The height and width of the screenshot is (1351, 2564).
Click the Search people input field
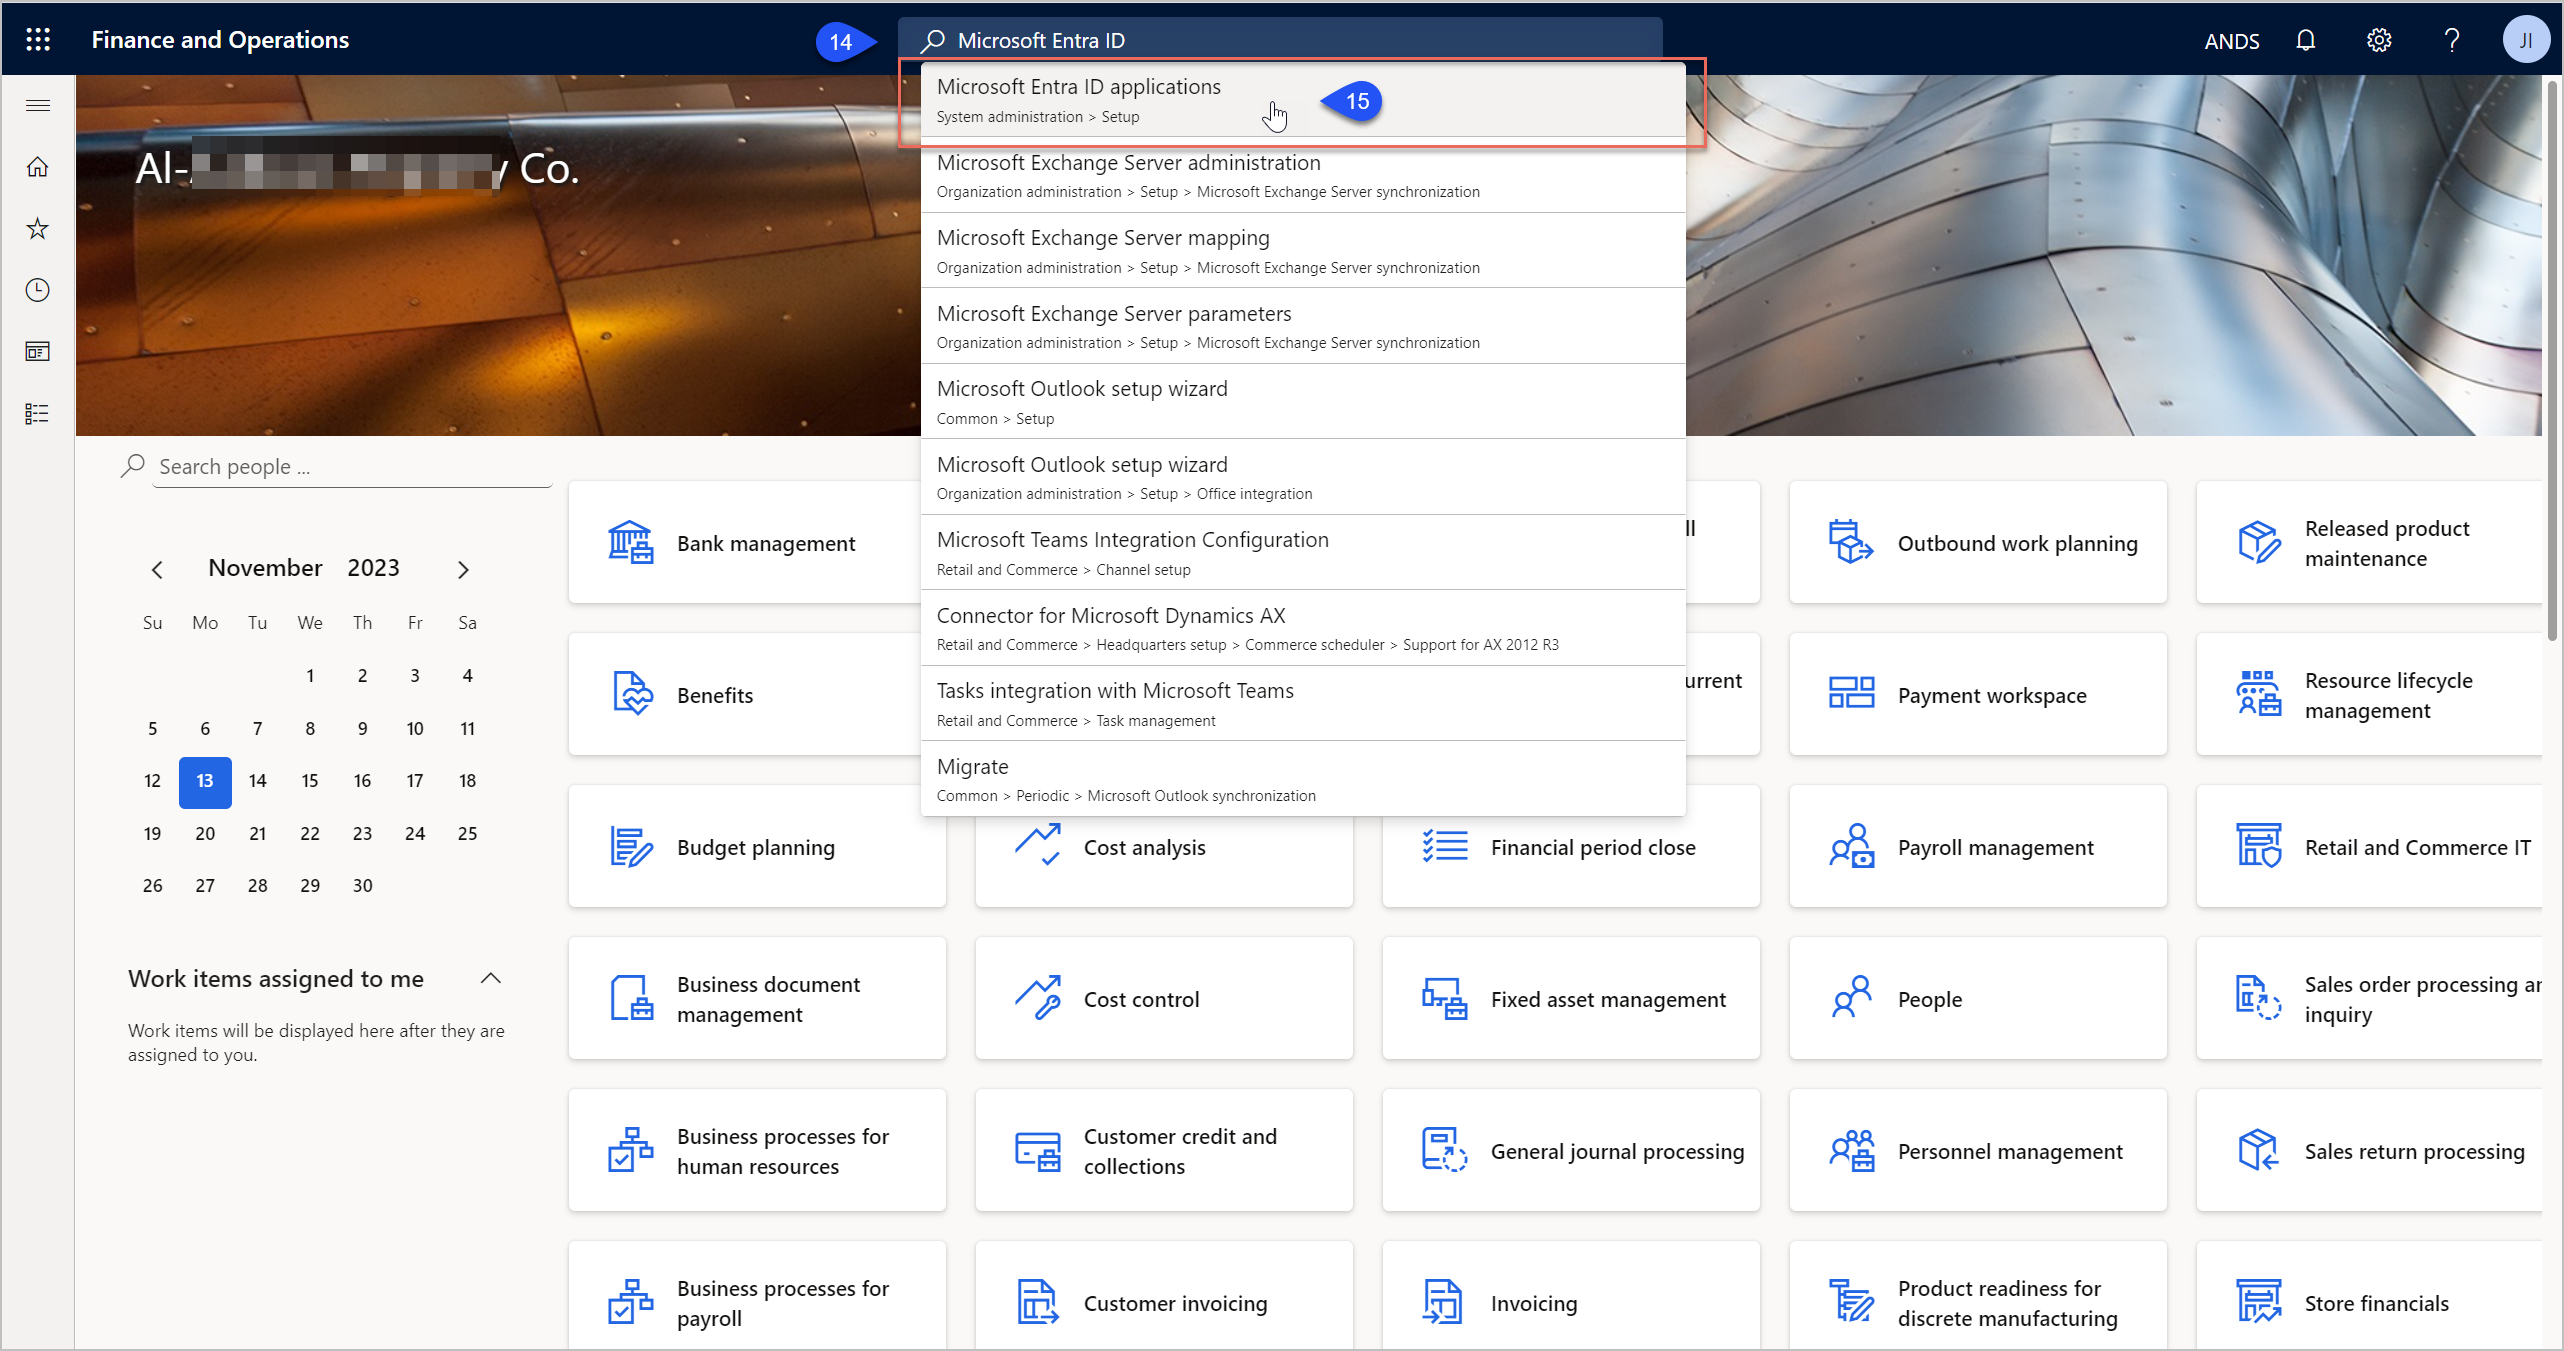pos(350,467)
